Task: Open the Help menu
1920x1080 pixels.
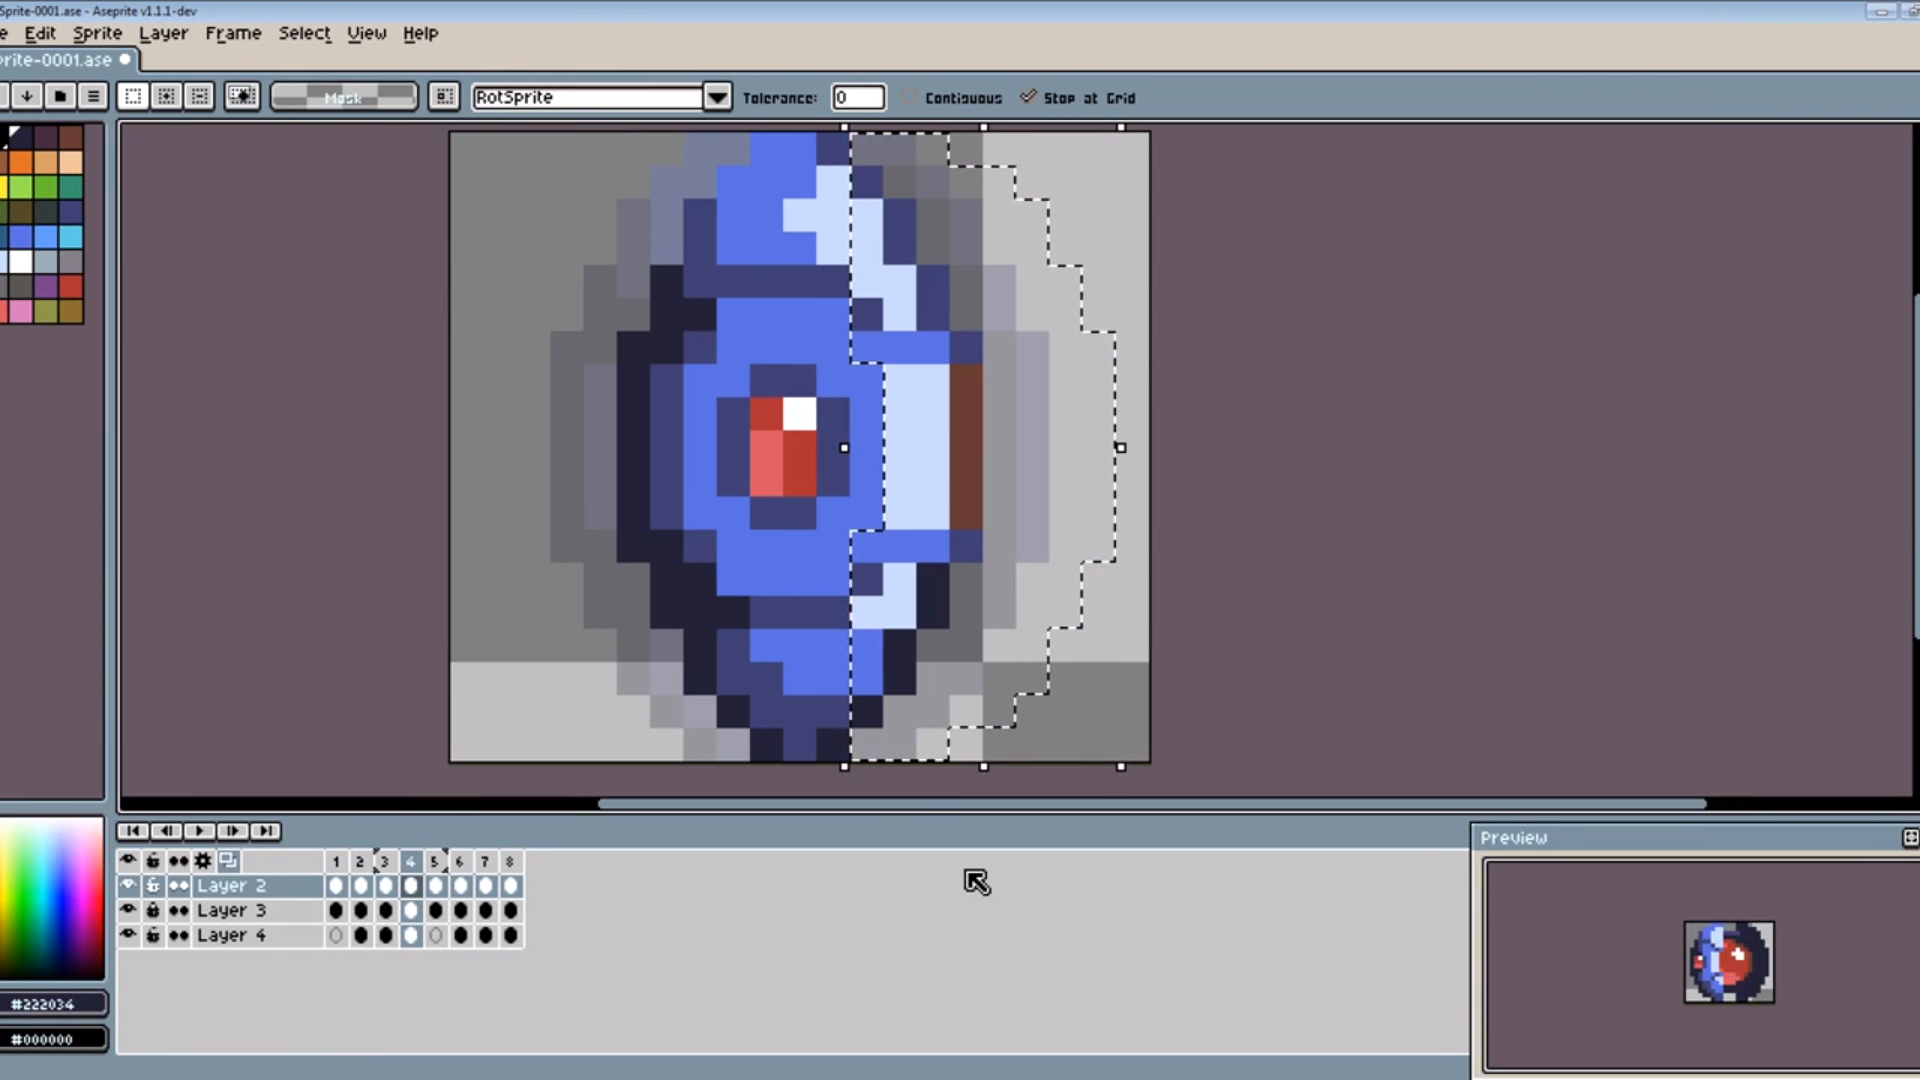Action: pos(420,33)
